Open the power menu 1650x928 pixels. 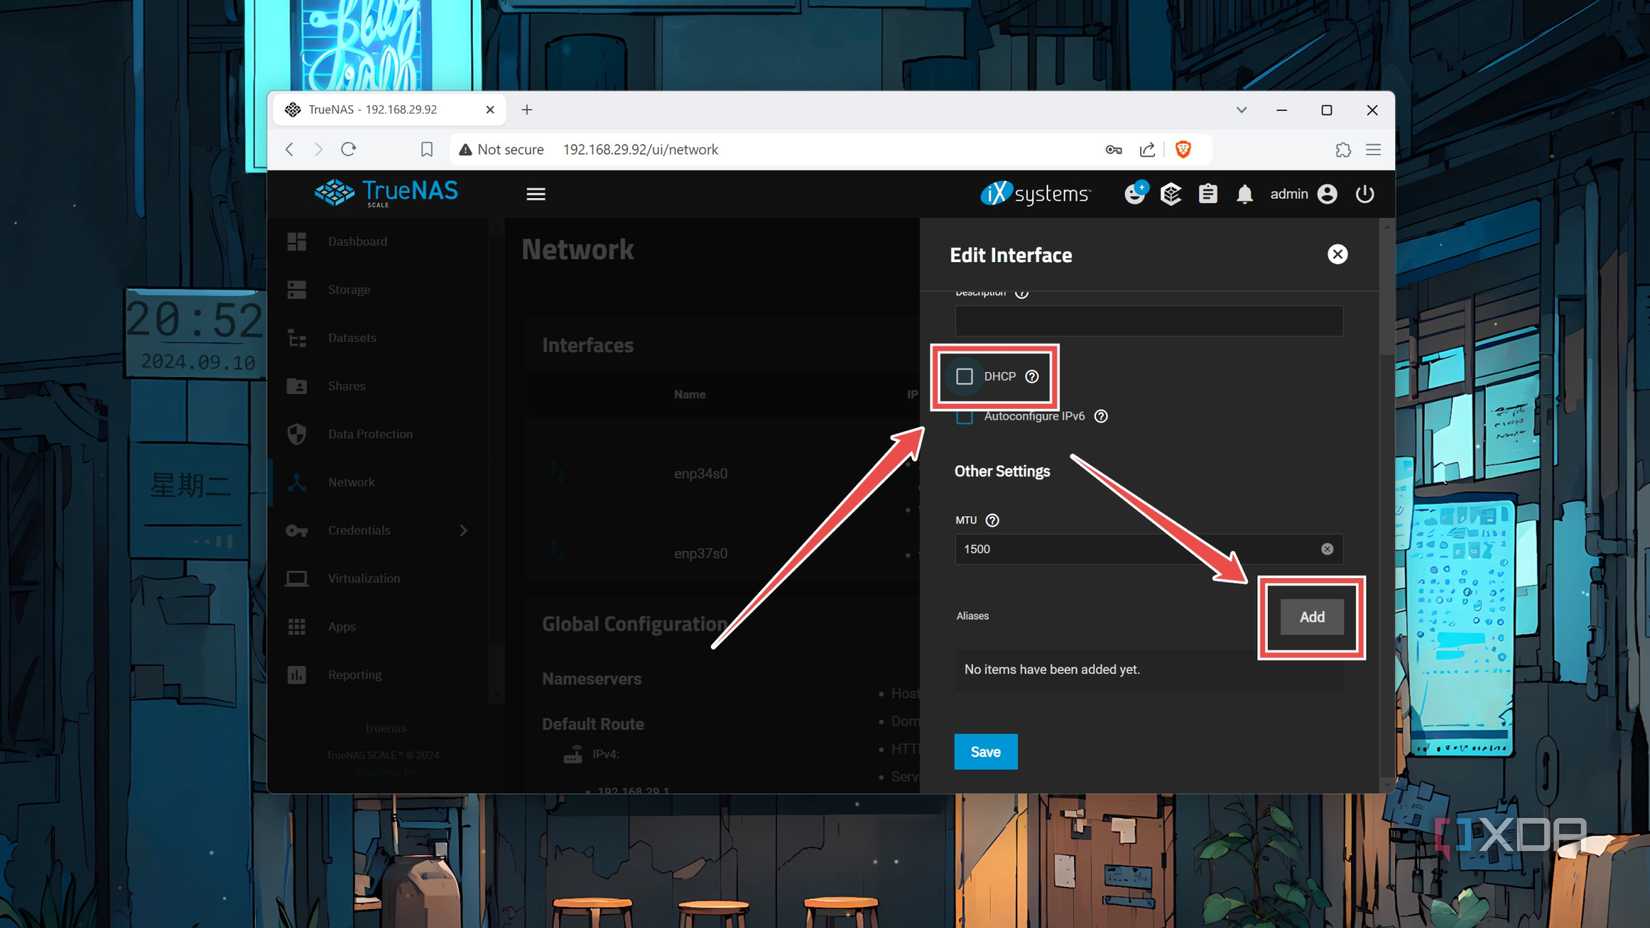[1365, 194]
